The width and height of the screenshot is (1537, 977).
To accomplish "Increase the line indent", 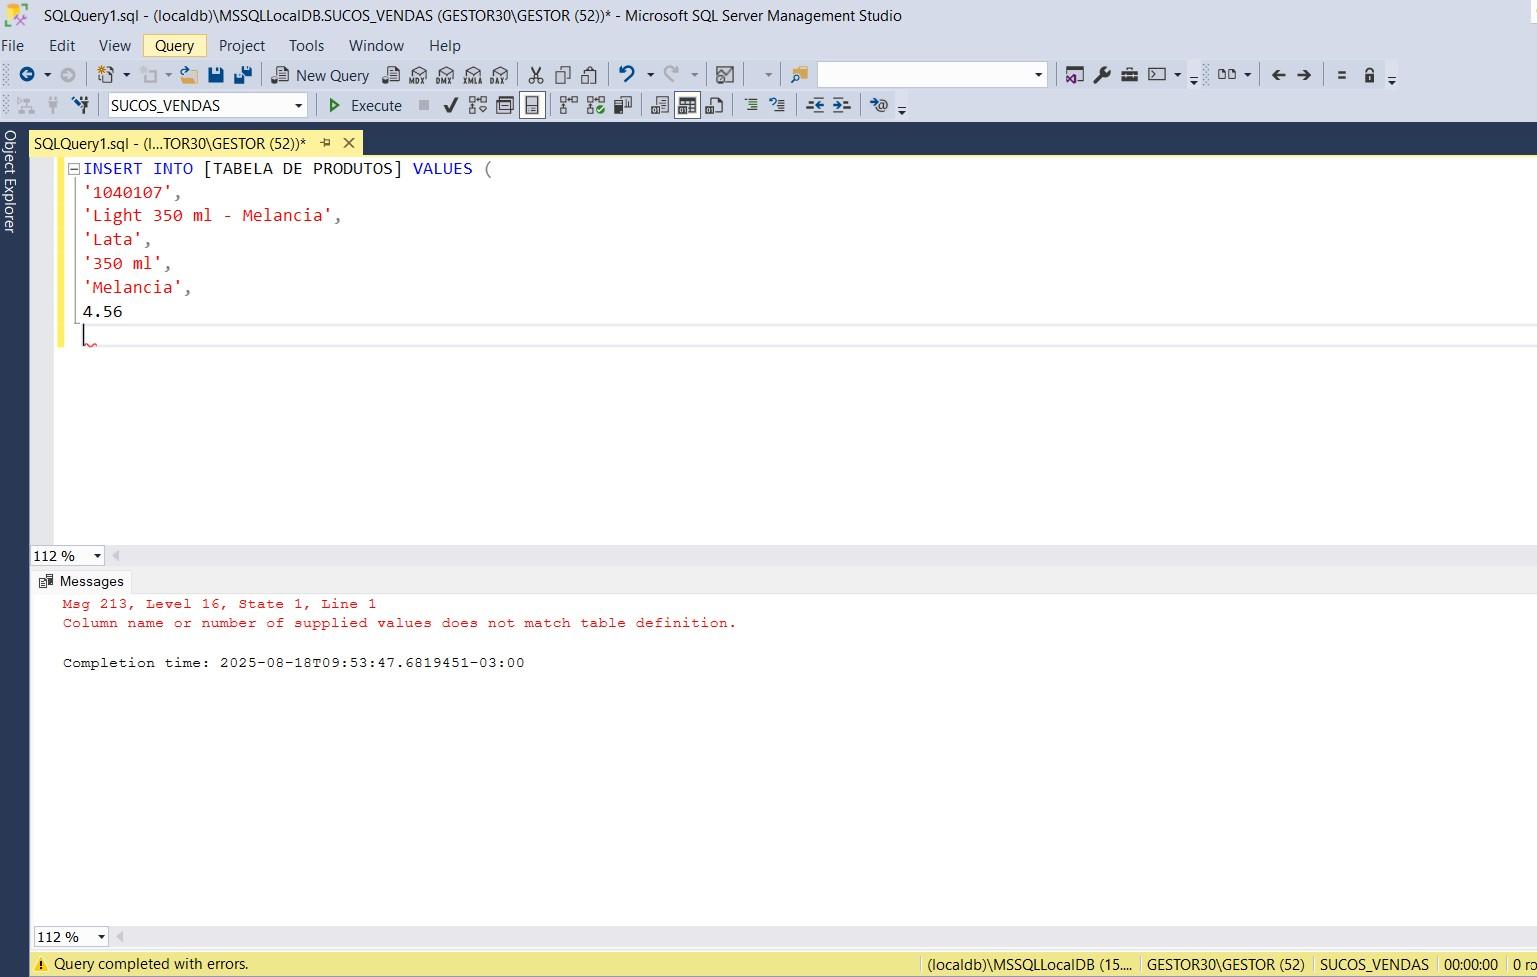I will (x=842, y=105).
